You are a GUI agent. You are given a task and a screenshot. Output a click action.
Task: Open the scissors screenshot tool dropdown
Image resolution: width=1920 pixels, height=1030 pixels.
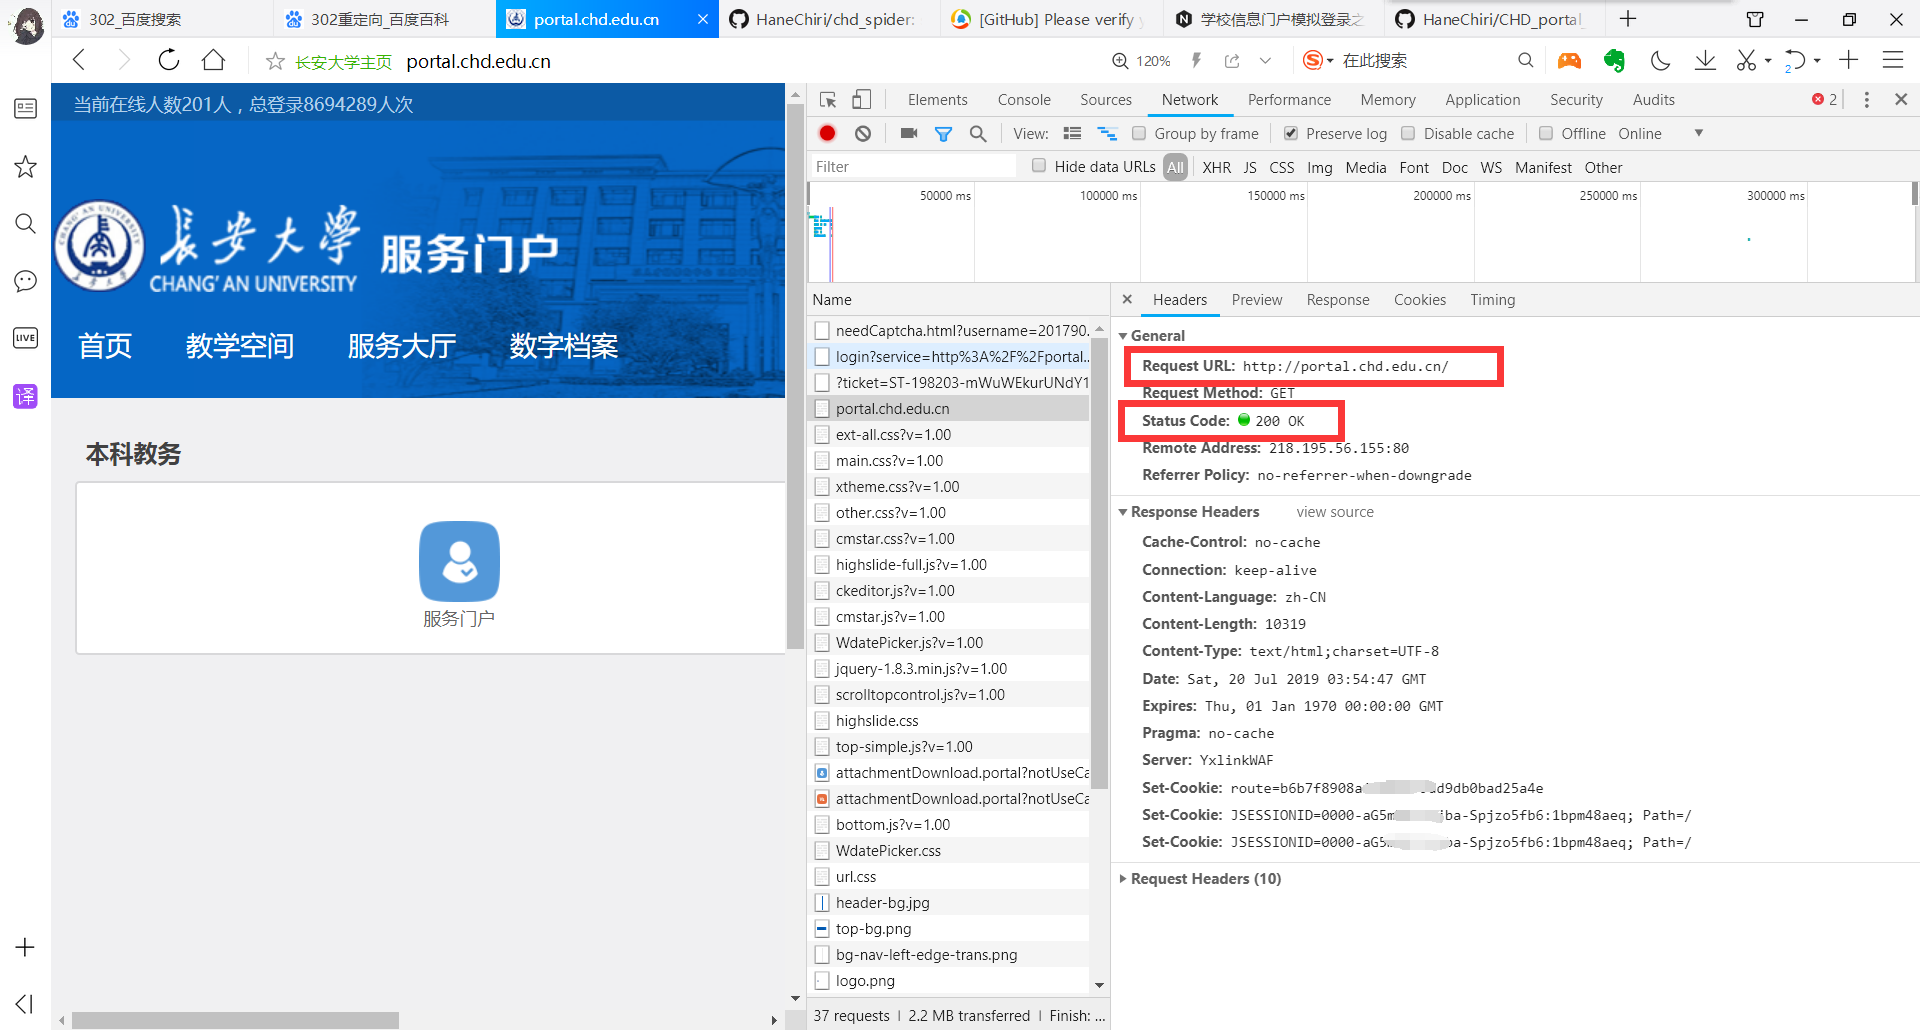[x=1768, y=61]
